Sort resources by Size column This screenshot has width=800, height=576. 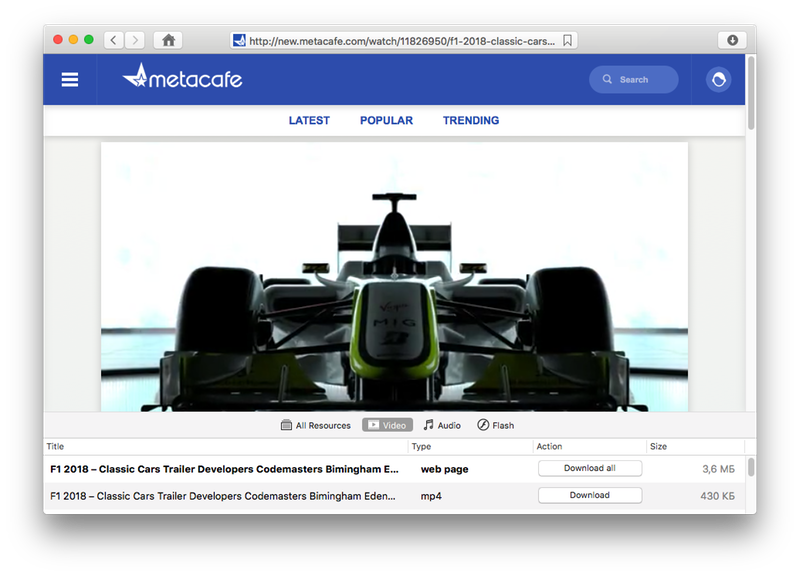pyautogui.click(x=658, y=446)
